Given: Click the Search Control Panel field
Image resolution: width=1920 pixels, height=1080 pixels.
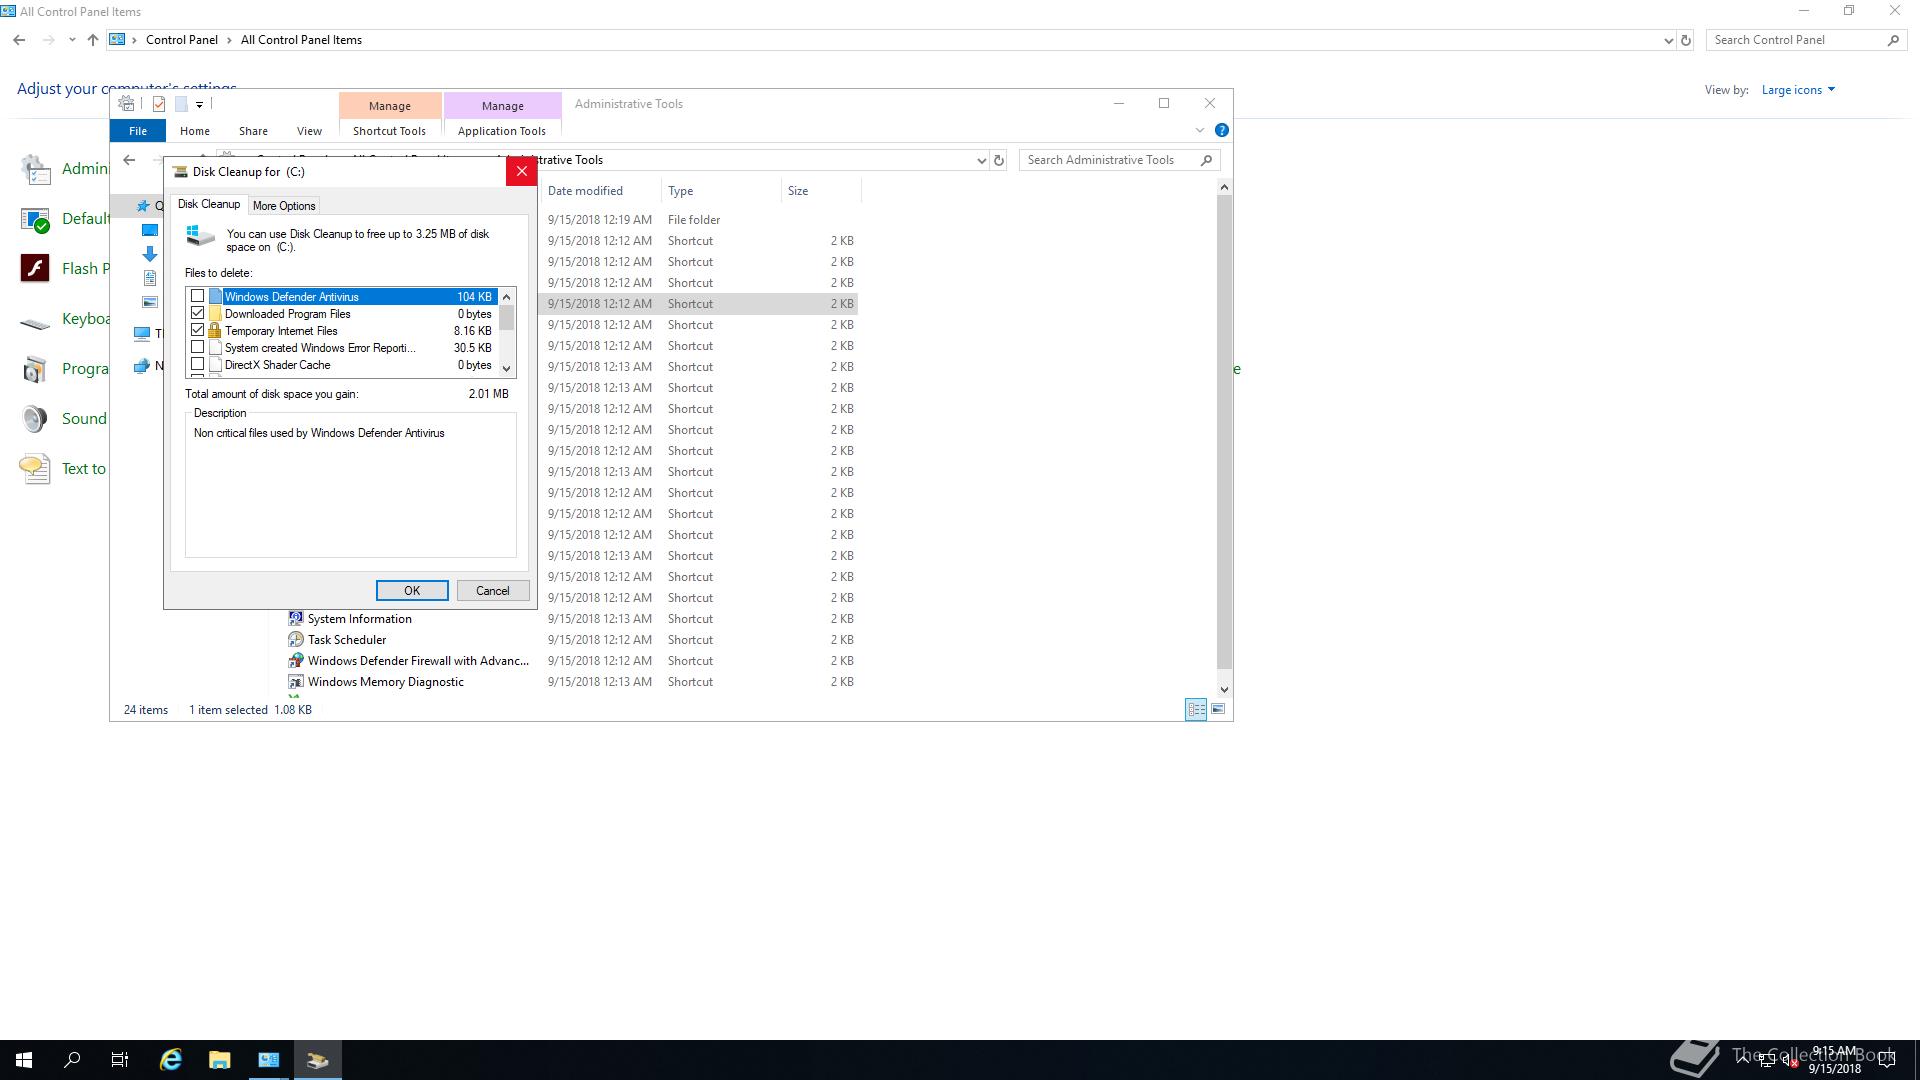Looking at the screenshot, I should point(1805,40).
